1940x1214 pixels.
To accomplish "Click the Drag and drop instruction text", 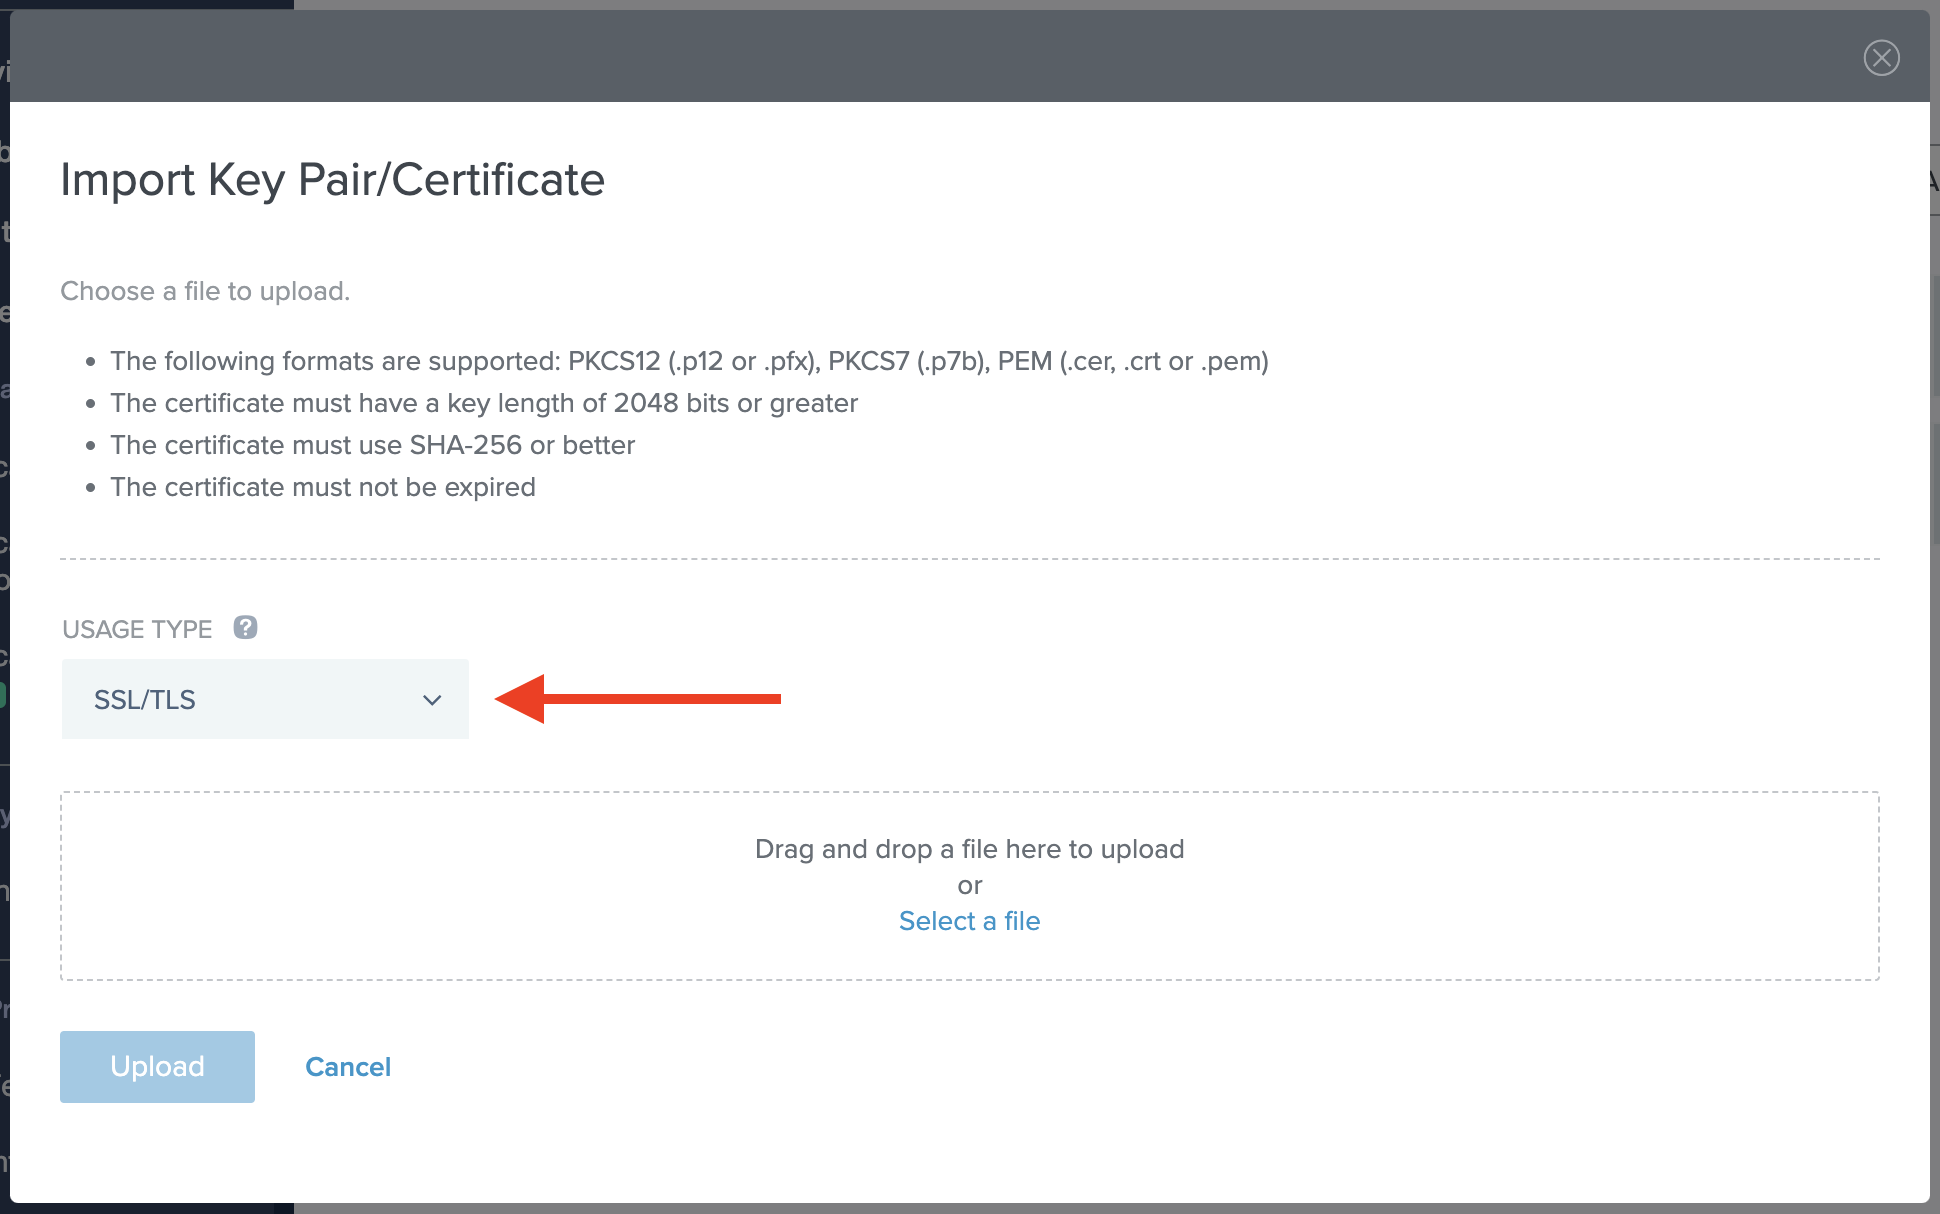I will pyautogui.click(x=969, y=849).
